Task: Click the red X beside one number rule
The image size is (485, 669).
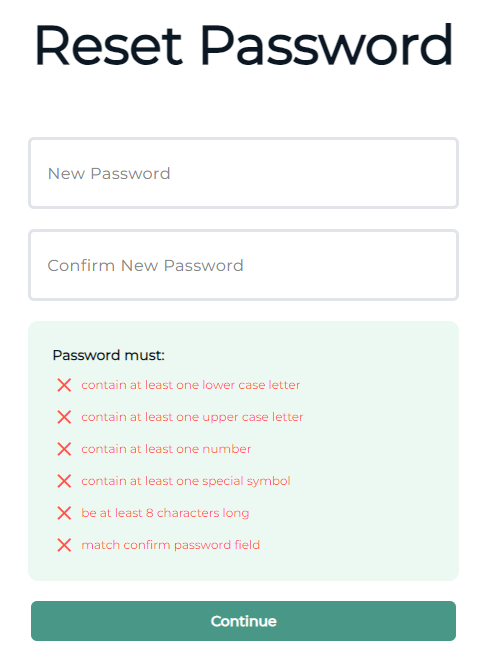Action: click(x=64, y=449)
